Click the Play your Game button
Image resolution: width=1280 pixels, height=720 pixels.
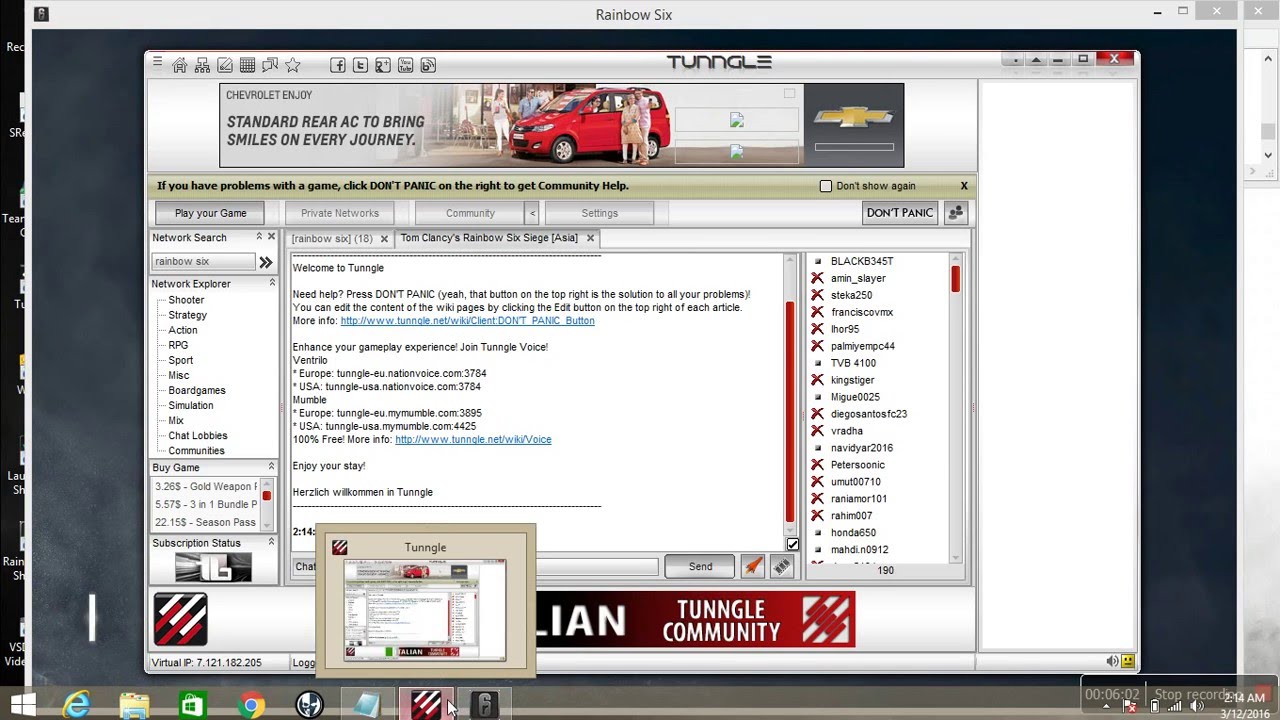(210, 213)
